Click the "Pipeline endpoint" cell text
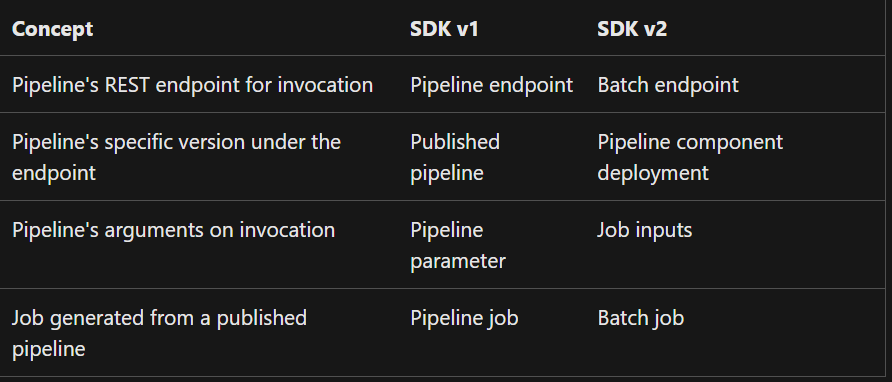 pyautogui.click(x=492, y=85)
